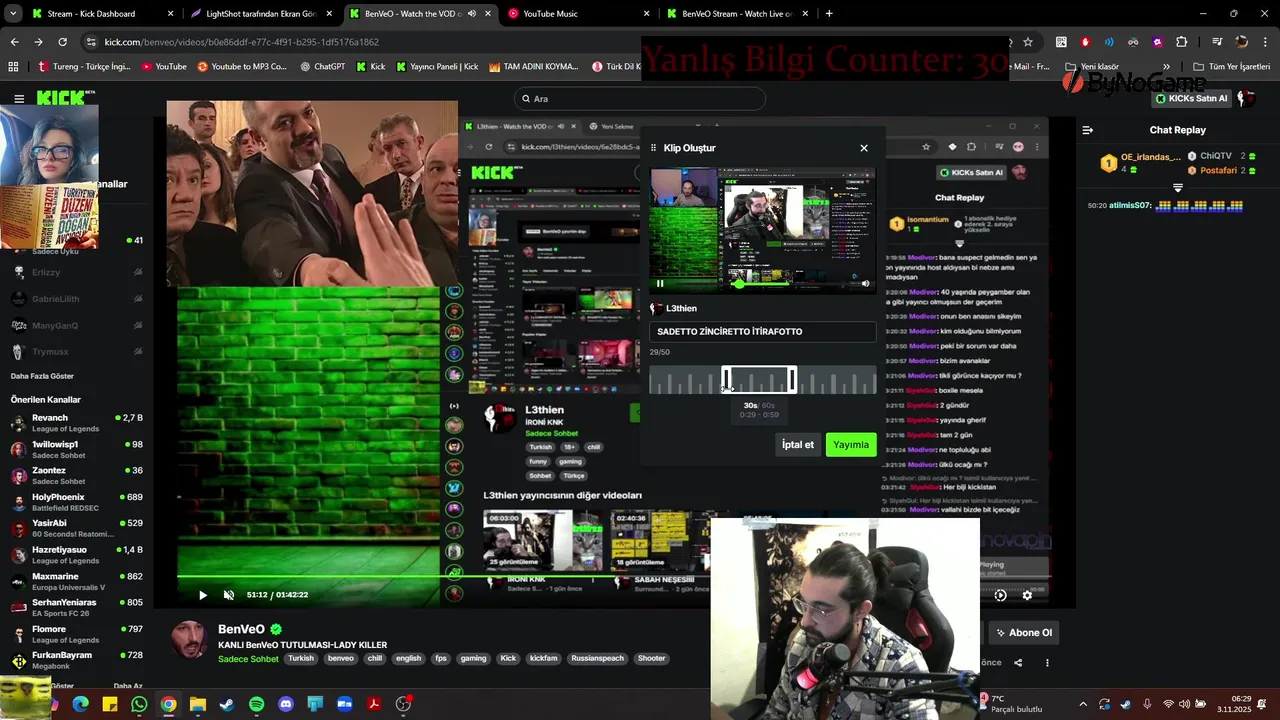The image size is (1280, 720).
Task: Open a new browser tab
Action: pyautogui.click(x=829, y=14)
